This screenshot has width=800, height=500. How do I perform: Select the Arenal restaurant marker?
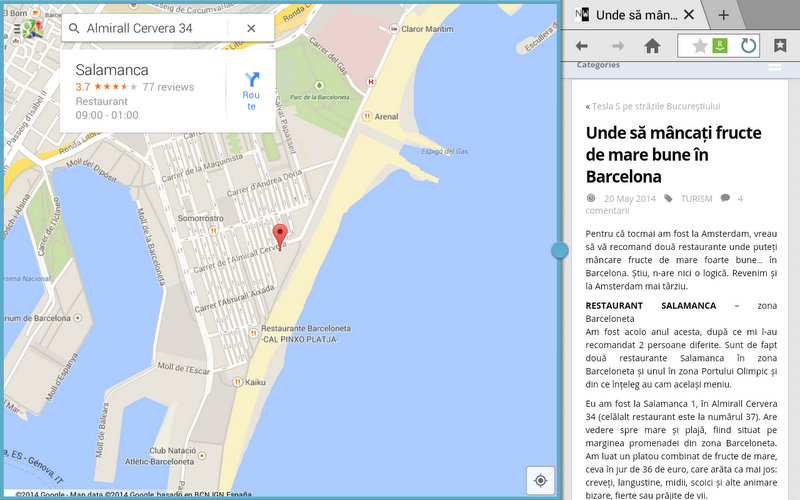[x=367, y=116]
